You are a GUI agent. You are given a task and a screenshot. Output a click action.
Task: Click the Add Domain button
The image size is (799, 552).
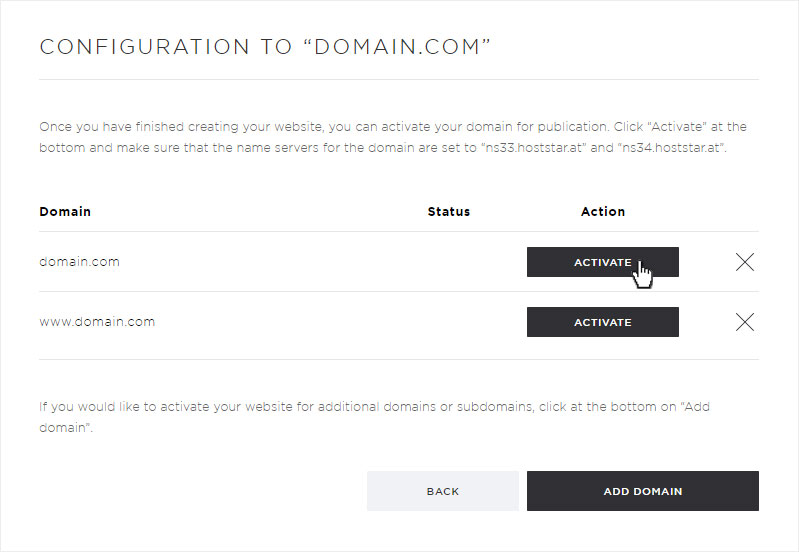643,491
